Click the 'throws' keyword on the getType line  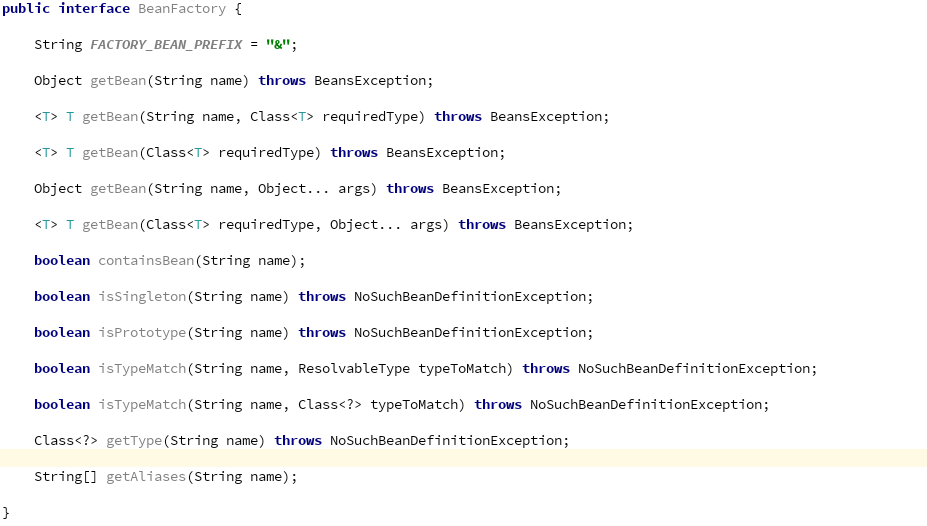298,441
